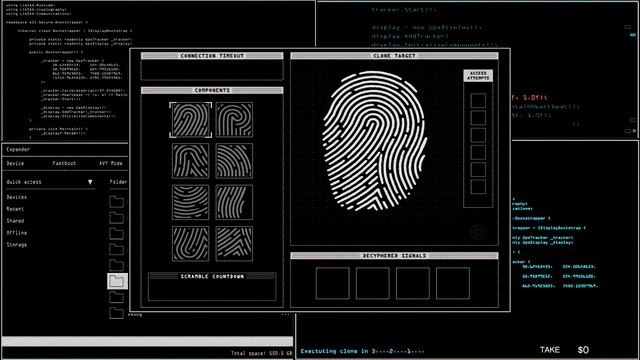This screenshot has height=360, width=640.
Task: Choose the left fingerprint component in the second row
Action: pyautogui.click(x=191, y=161)
